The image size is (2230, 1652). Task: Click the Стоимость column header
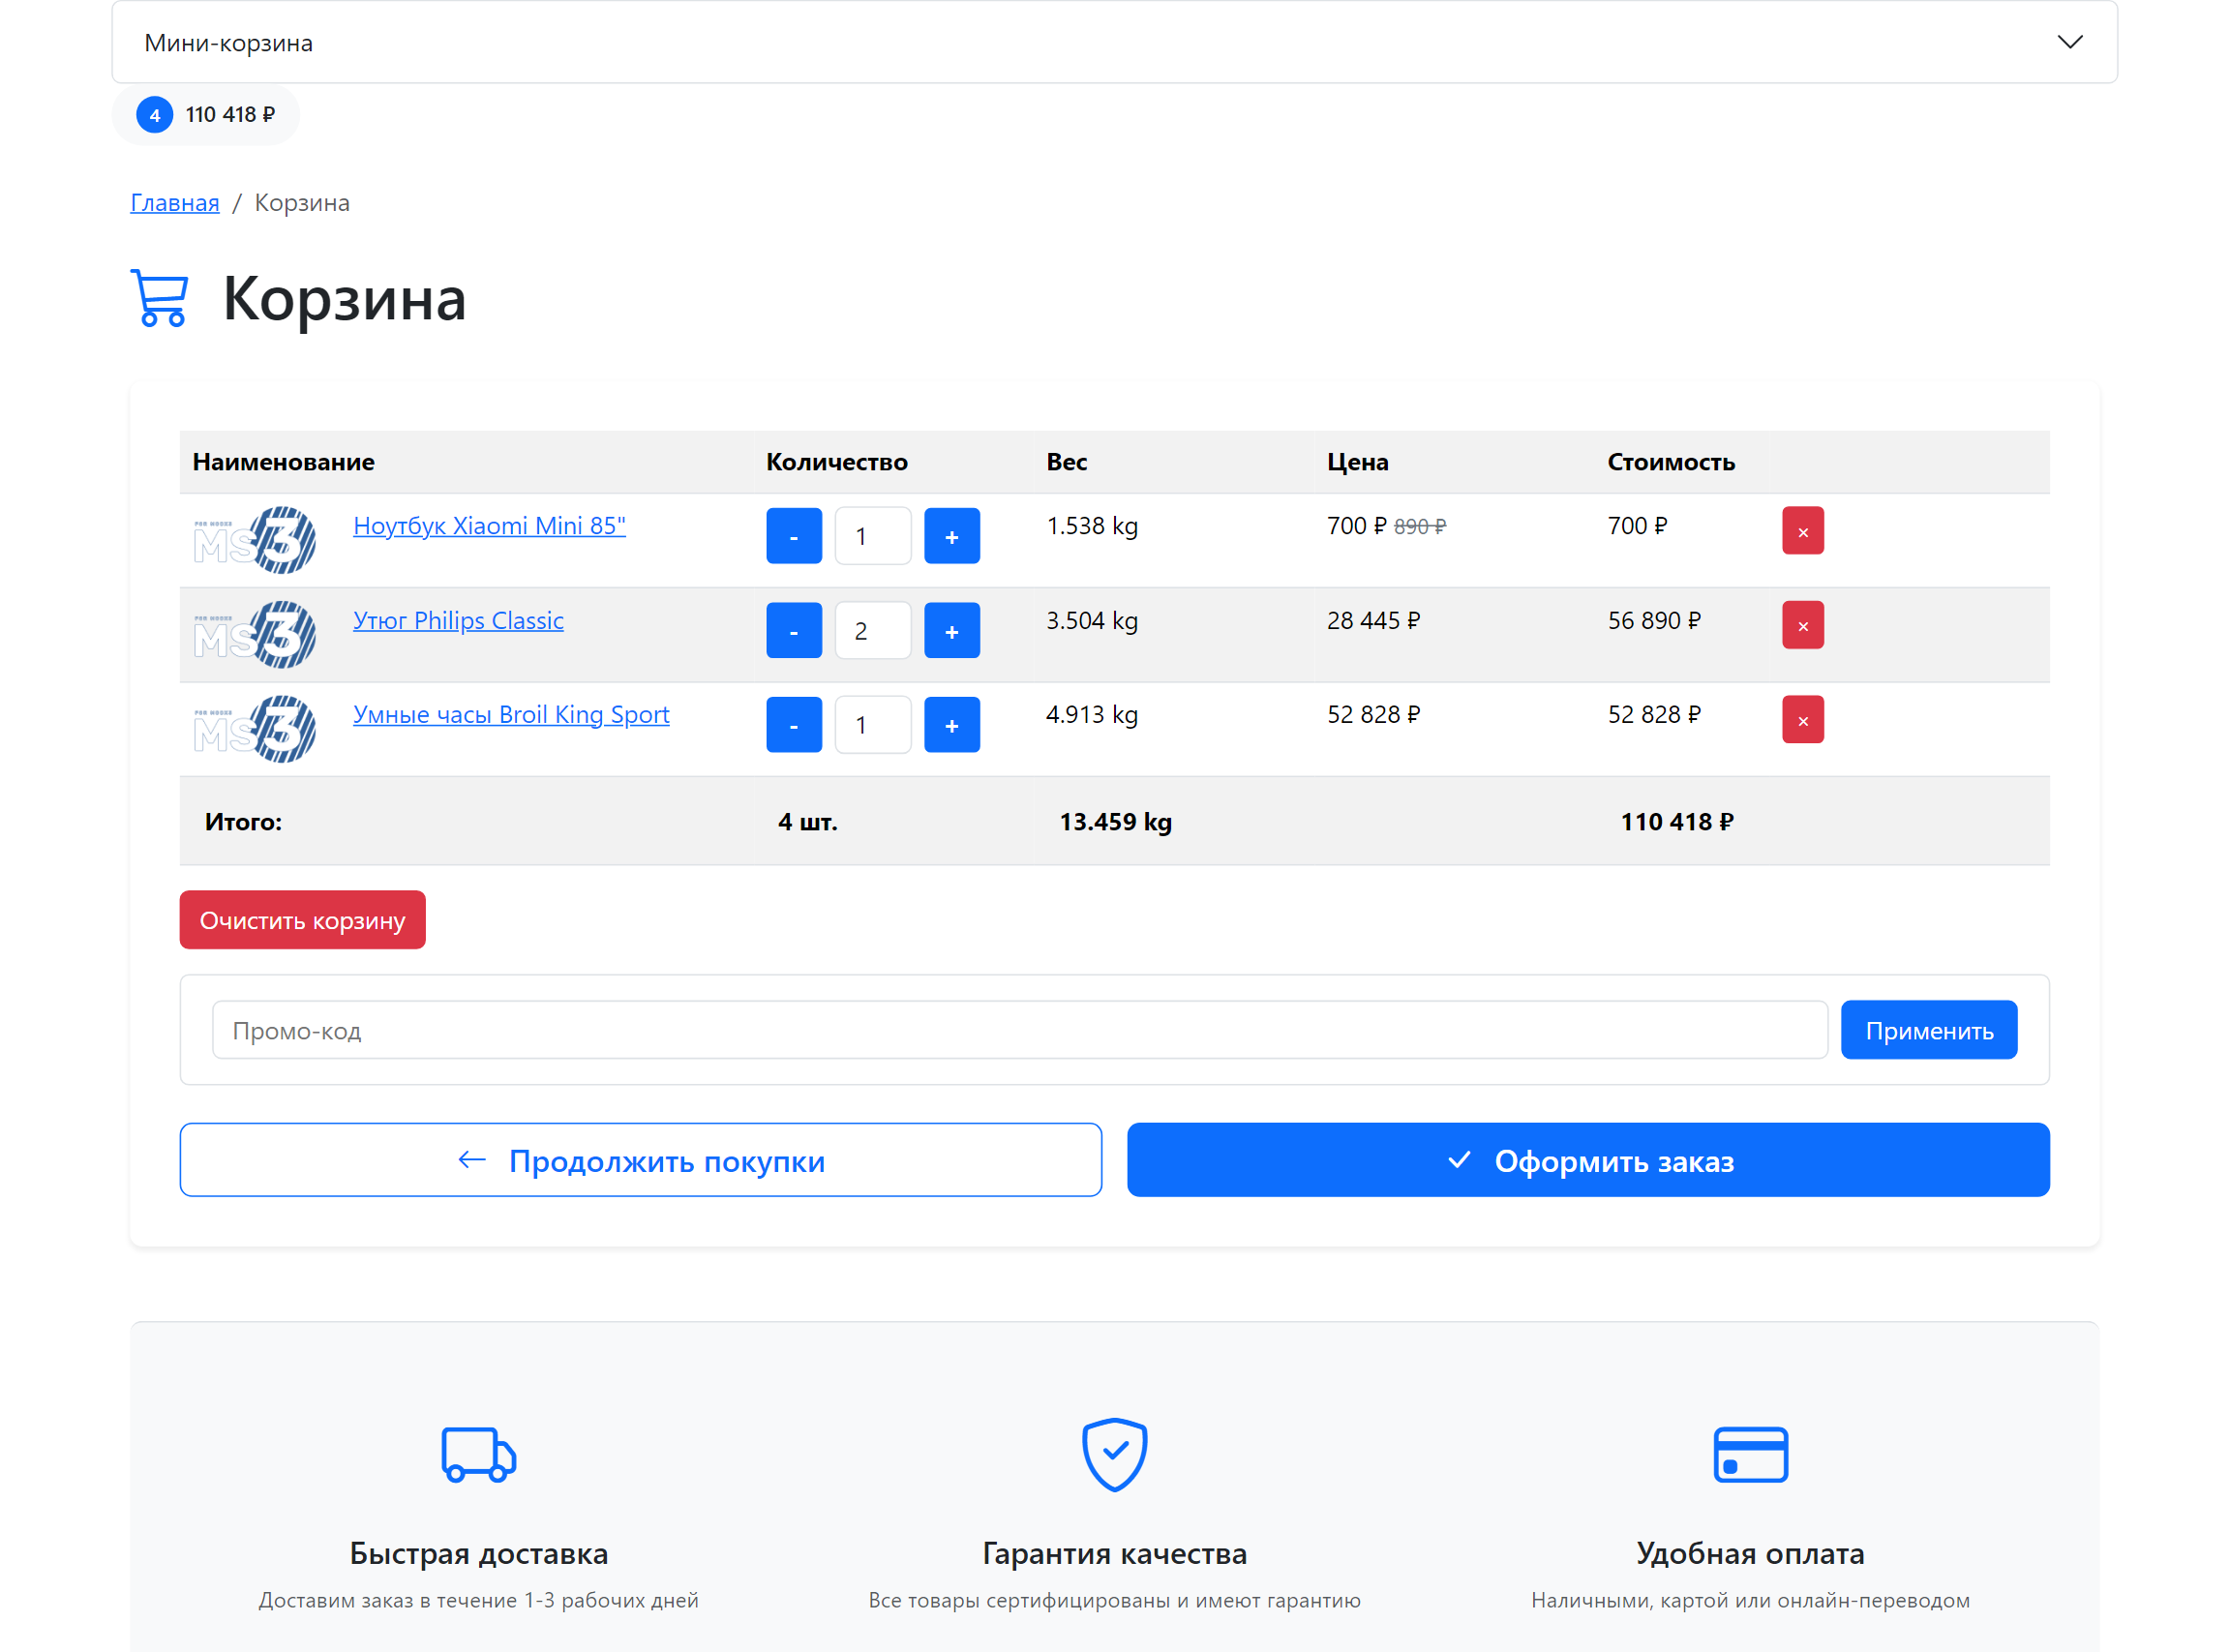(x=1671, y=462)
